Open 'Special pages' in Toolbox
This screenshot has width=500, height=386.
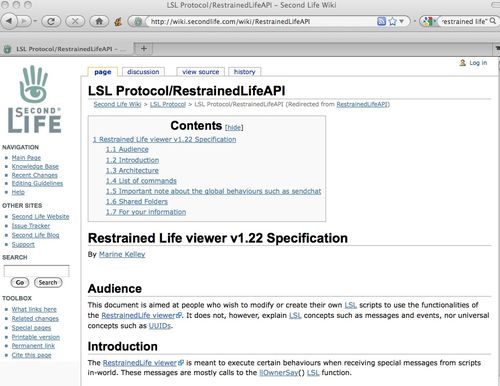click(x=31, y=328)
